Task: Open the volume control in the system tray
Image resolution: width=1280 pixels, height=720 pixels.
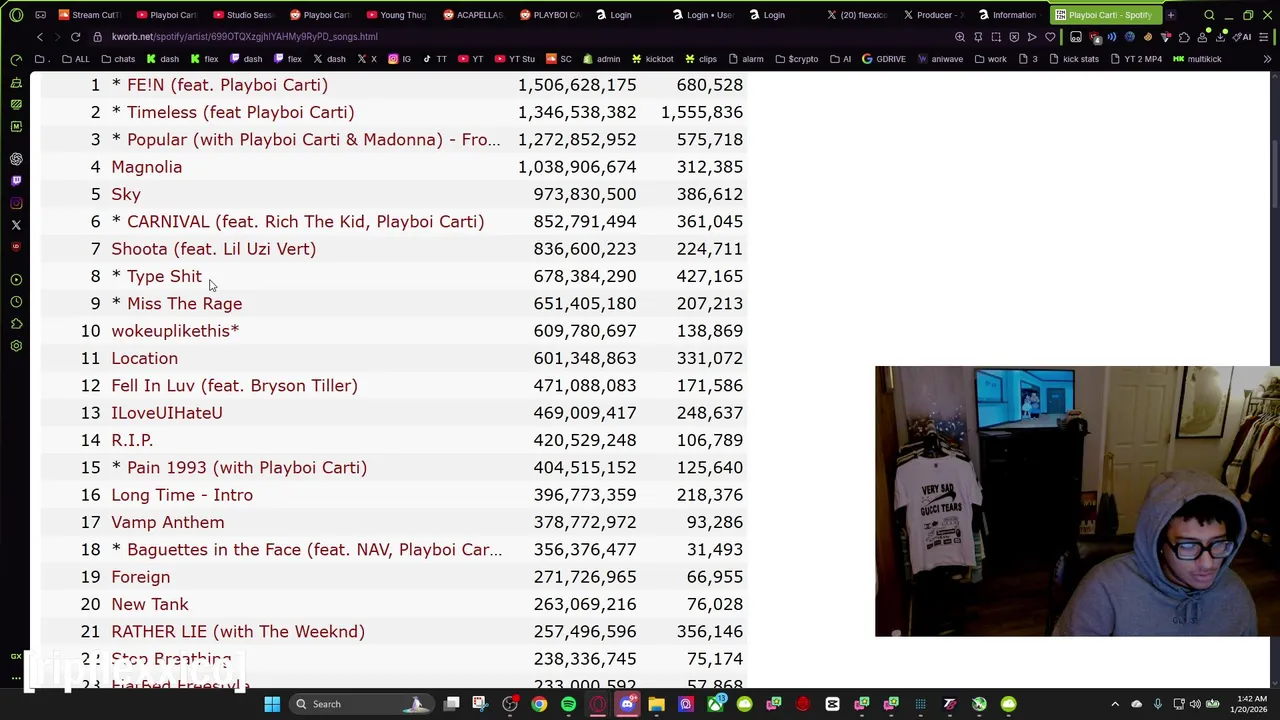Action: (1195, 704)
